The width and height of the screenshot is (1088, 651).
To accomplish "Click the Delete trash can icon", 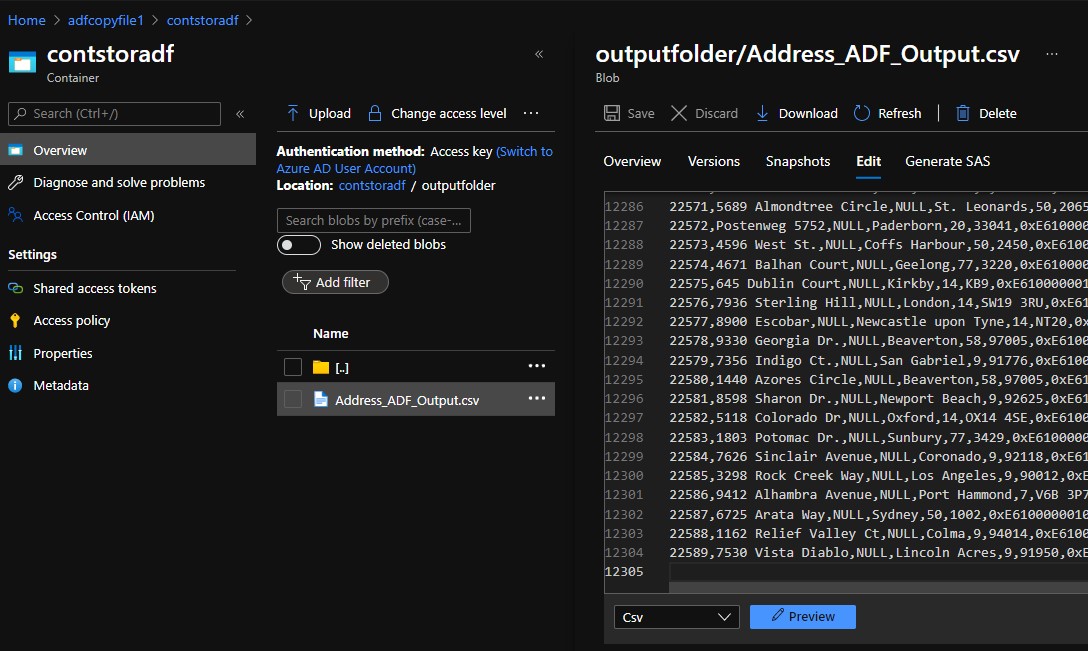I will point(962,113).
